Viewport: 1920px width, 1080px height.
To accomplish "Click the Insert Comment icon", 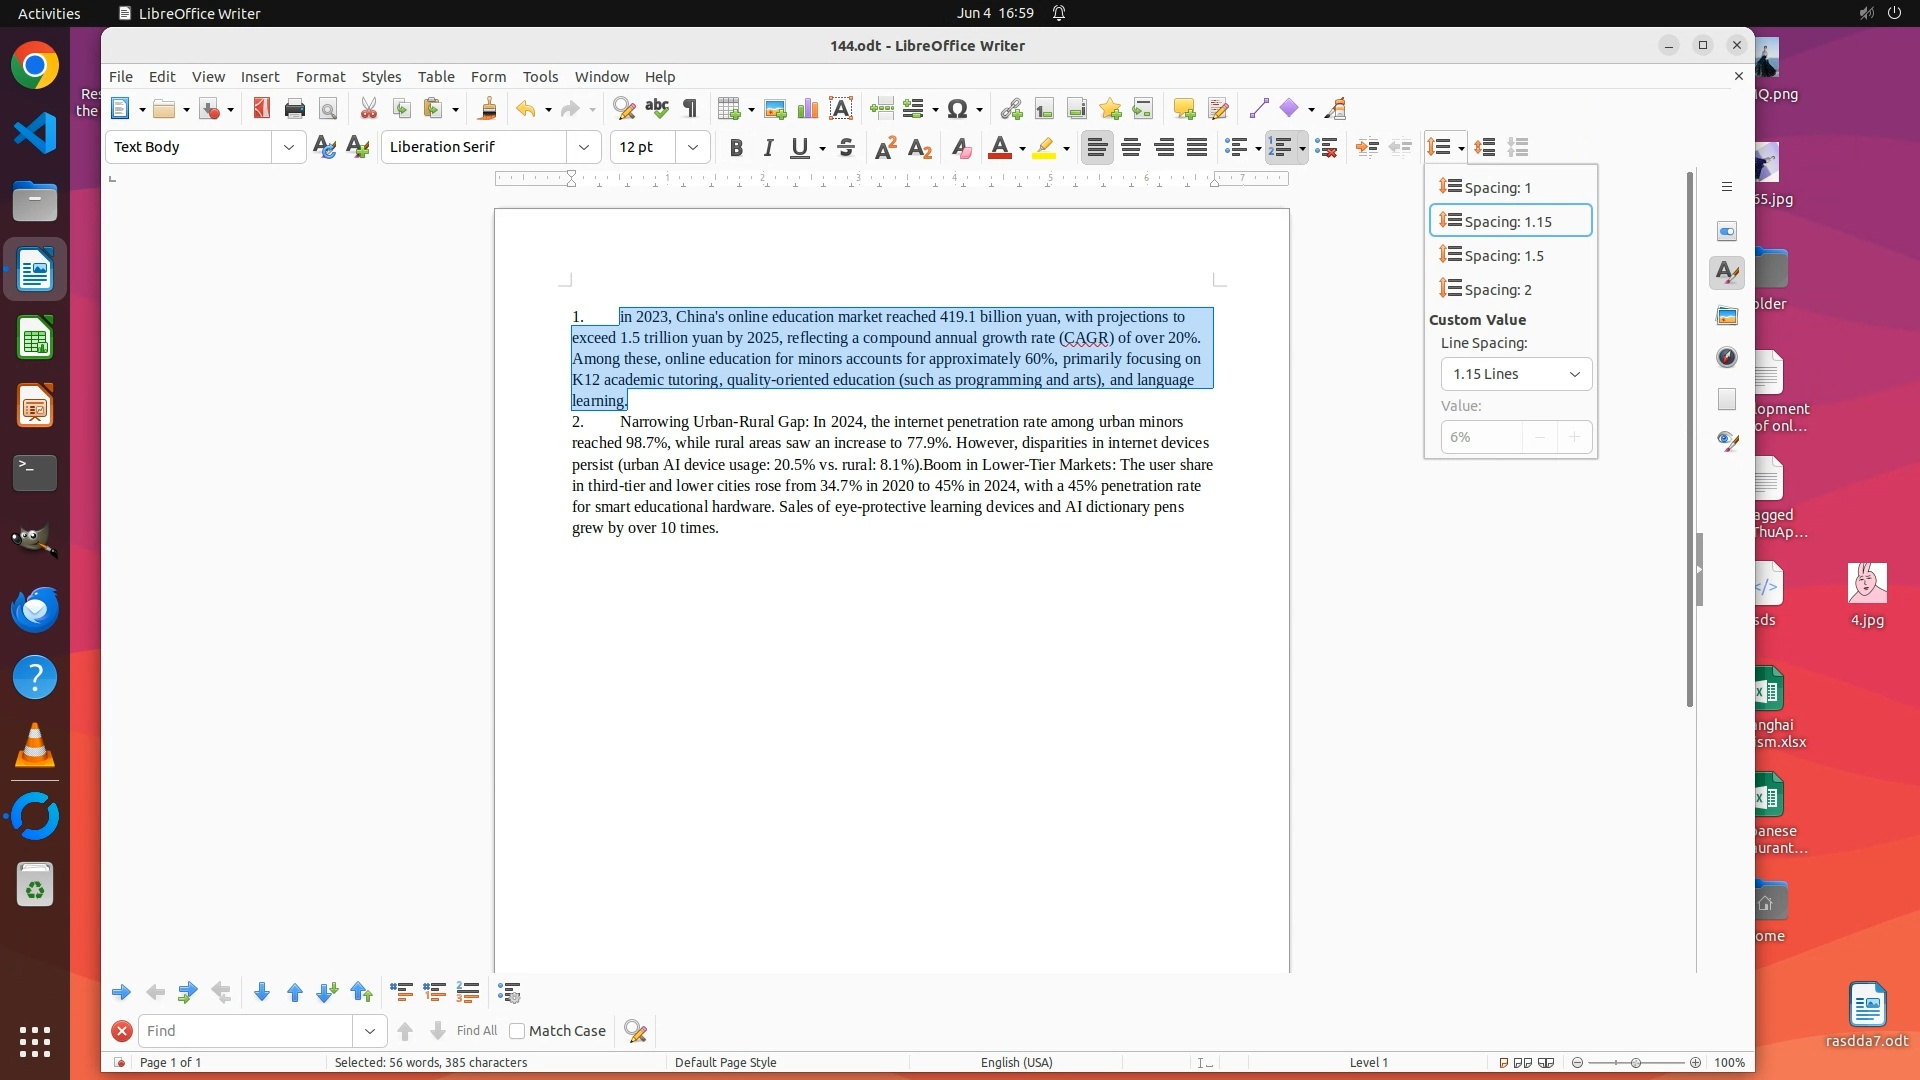I will pyautogui.click(x=1184, y=109).
